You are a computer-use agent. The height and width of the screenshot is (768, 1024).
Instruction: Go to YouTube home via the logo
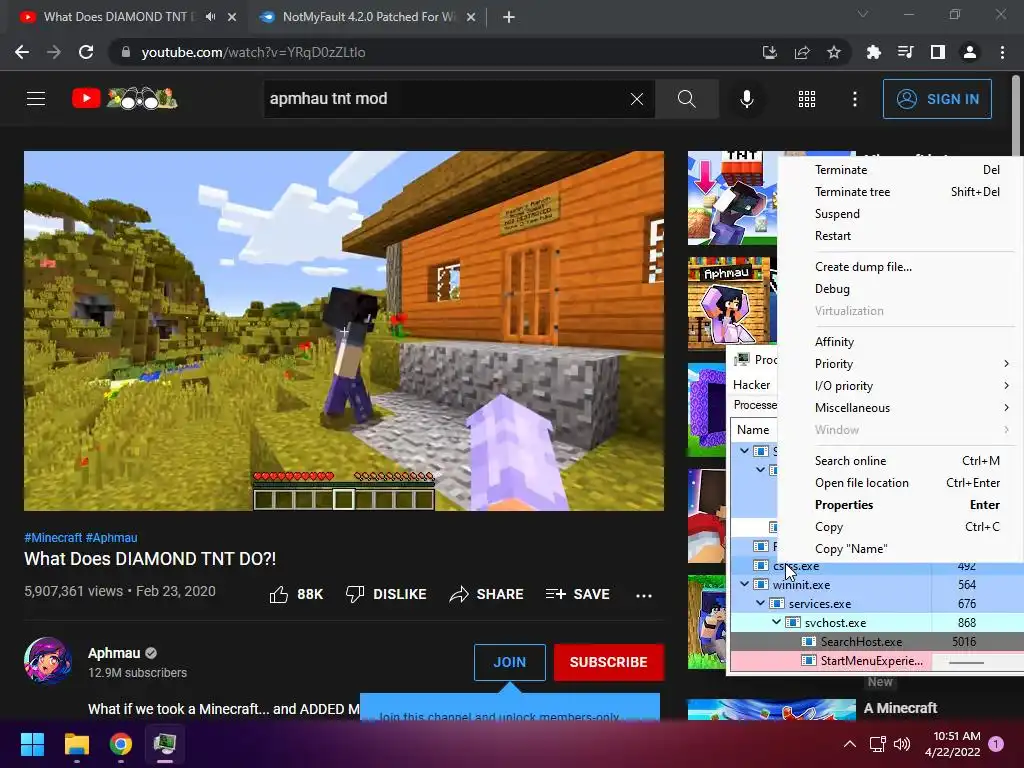(x=125, y=99)
